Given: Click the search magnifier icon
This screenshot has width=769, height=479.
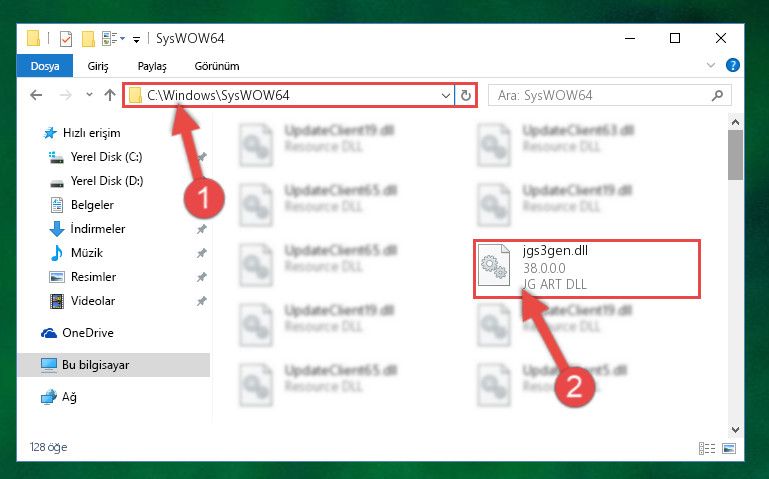Looking at the screenshot, I should [x=717, y=95].
